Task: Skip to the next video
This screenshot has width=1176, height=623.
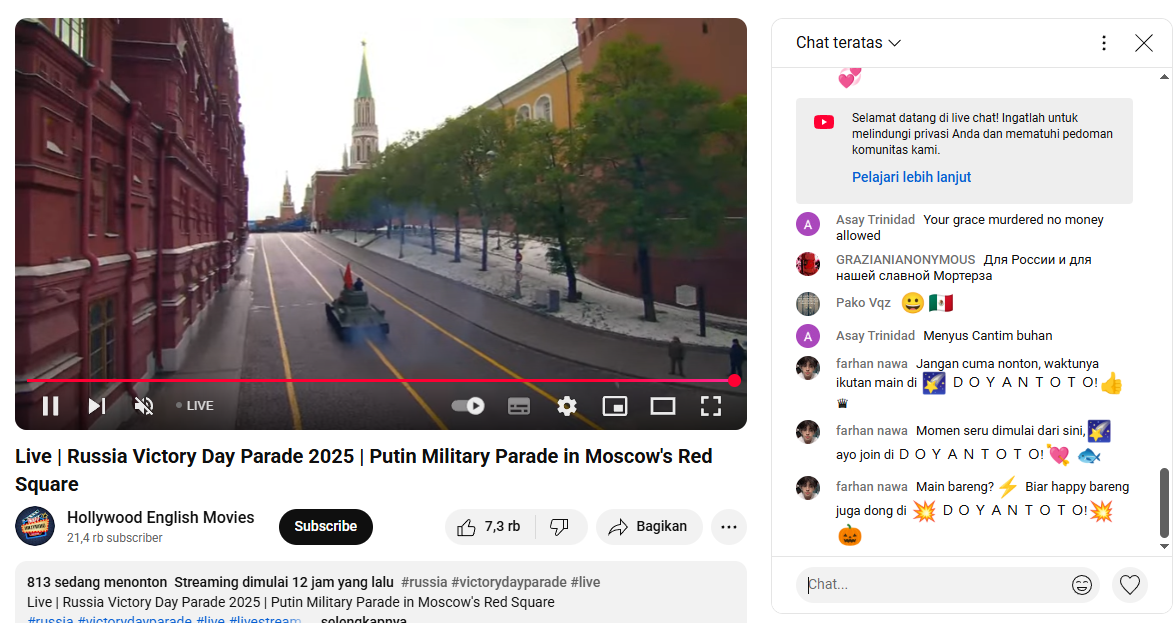Action: click(x=97, y=406)
